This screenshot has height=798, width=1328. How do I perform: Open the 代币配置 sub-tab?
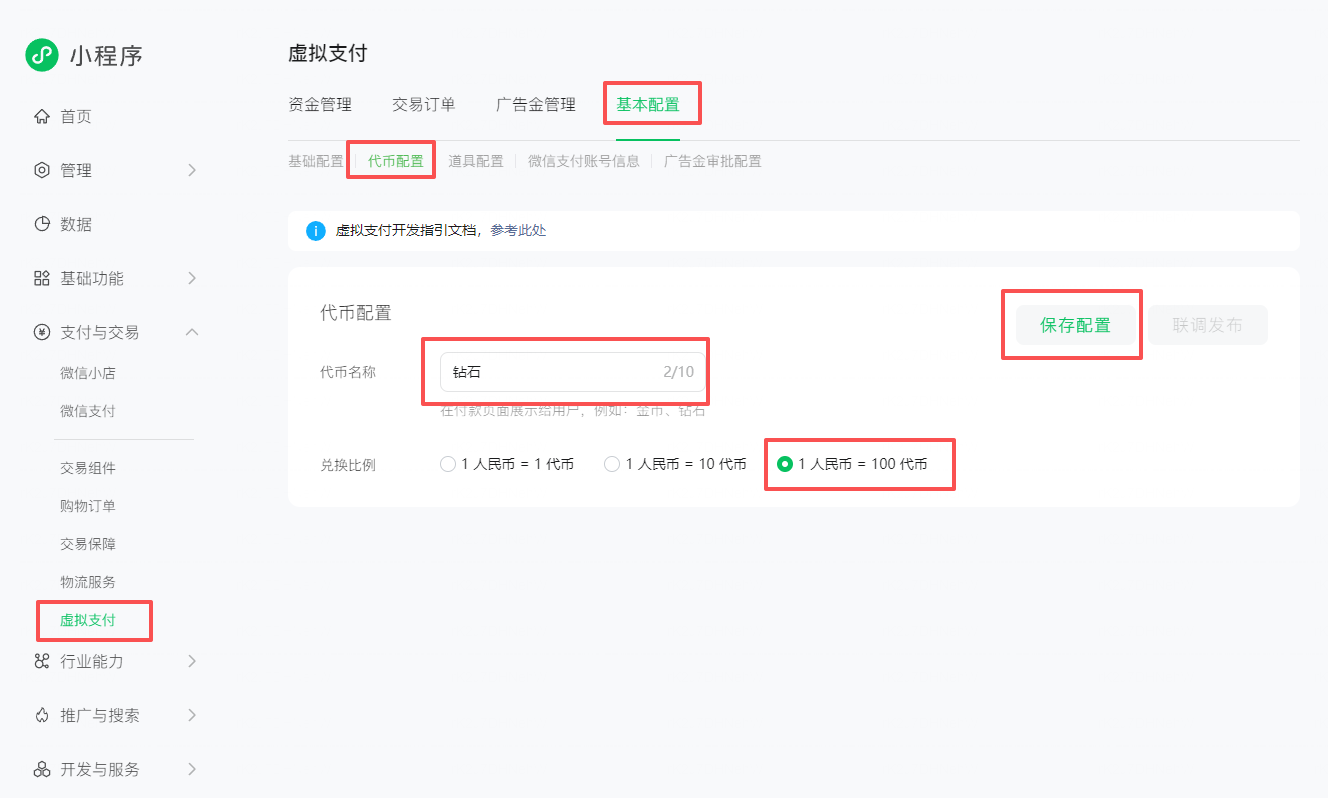[396, 161]
